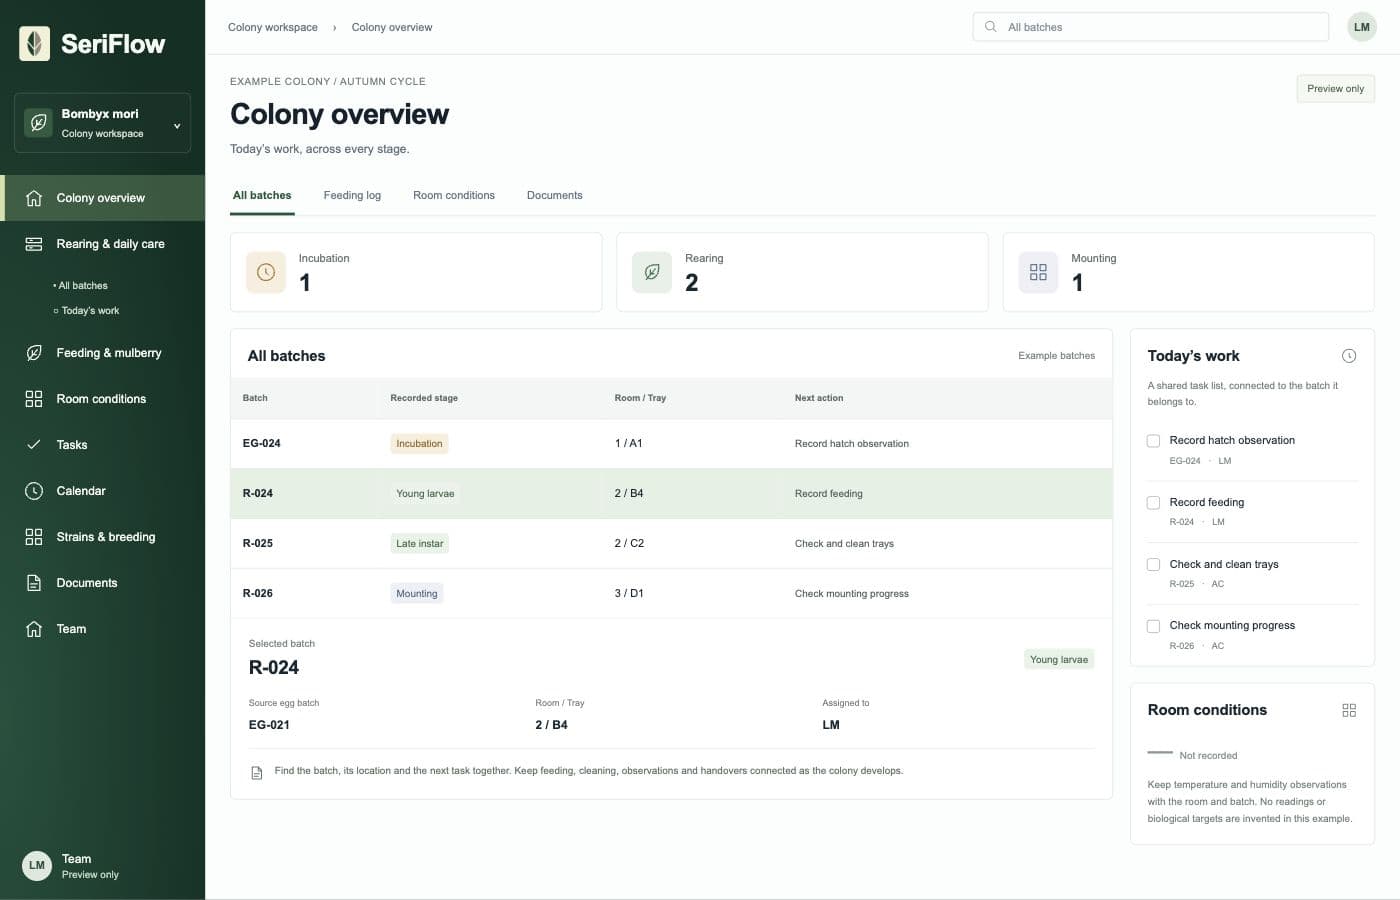Open Colony workspace breadcrumb link
This screenshot has width=1400, height=900.
tap(273, 27)
